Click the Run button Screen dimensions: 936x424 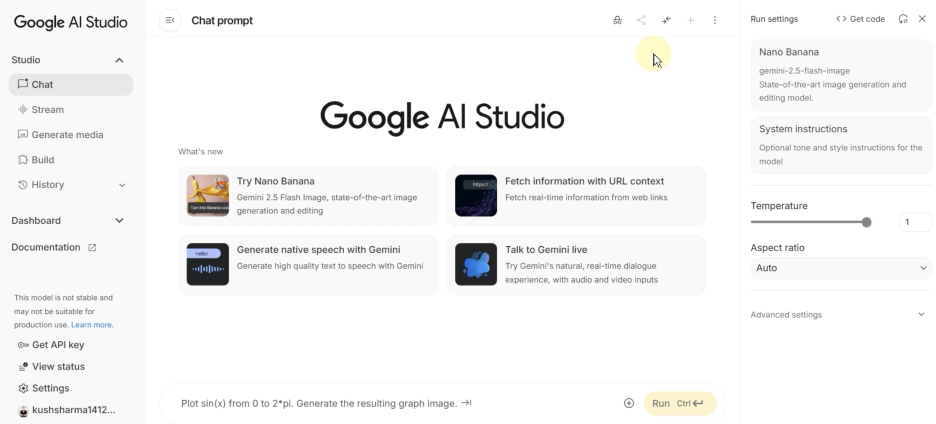[680, 404]
